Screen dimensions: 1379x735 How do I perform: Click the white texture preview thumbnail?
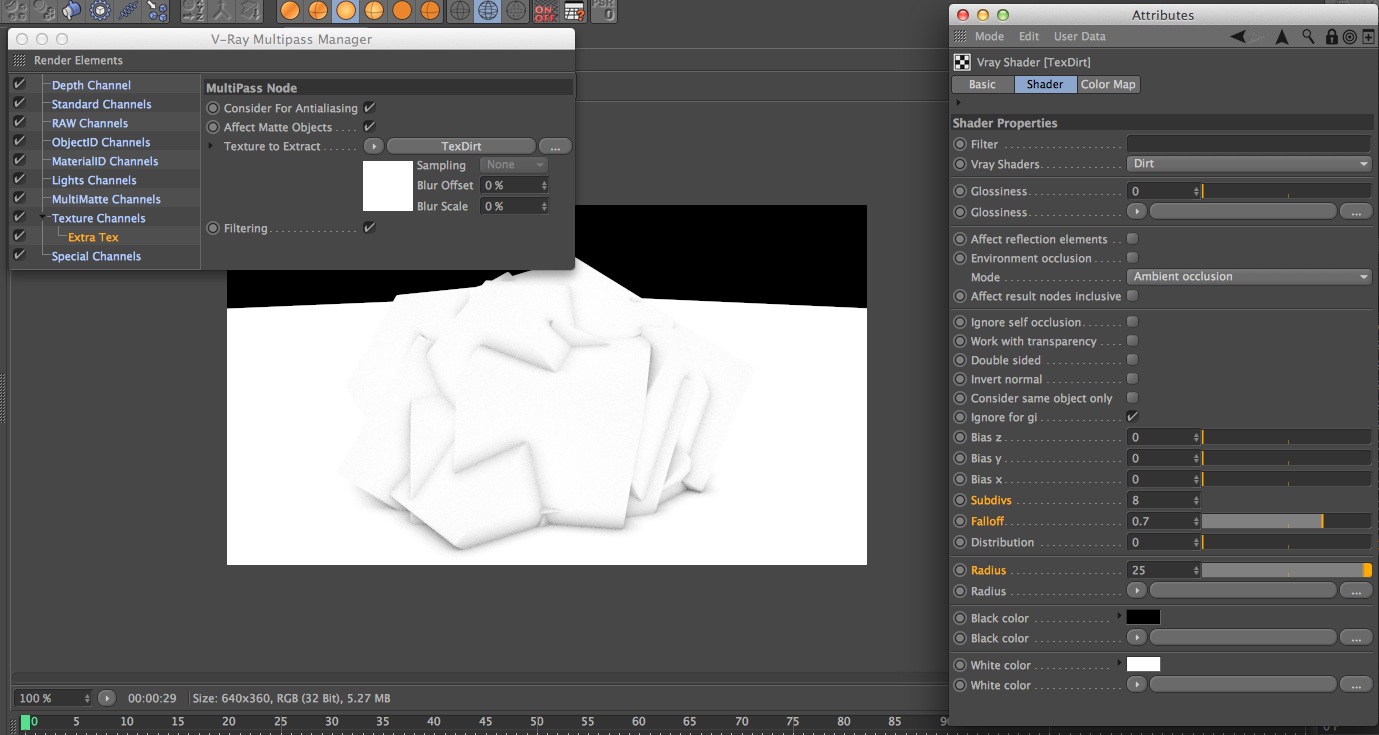[388, 186]
